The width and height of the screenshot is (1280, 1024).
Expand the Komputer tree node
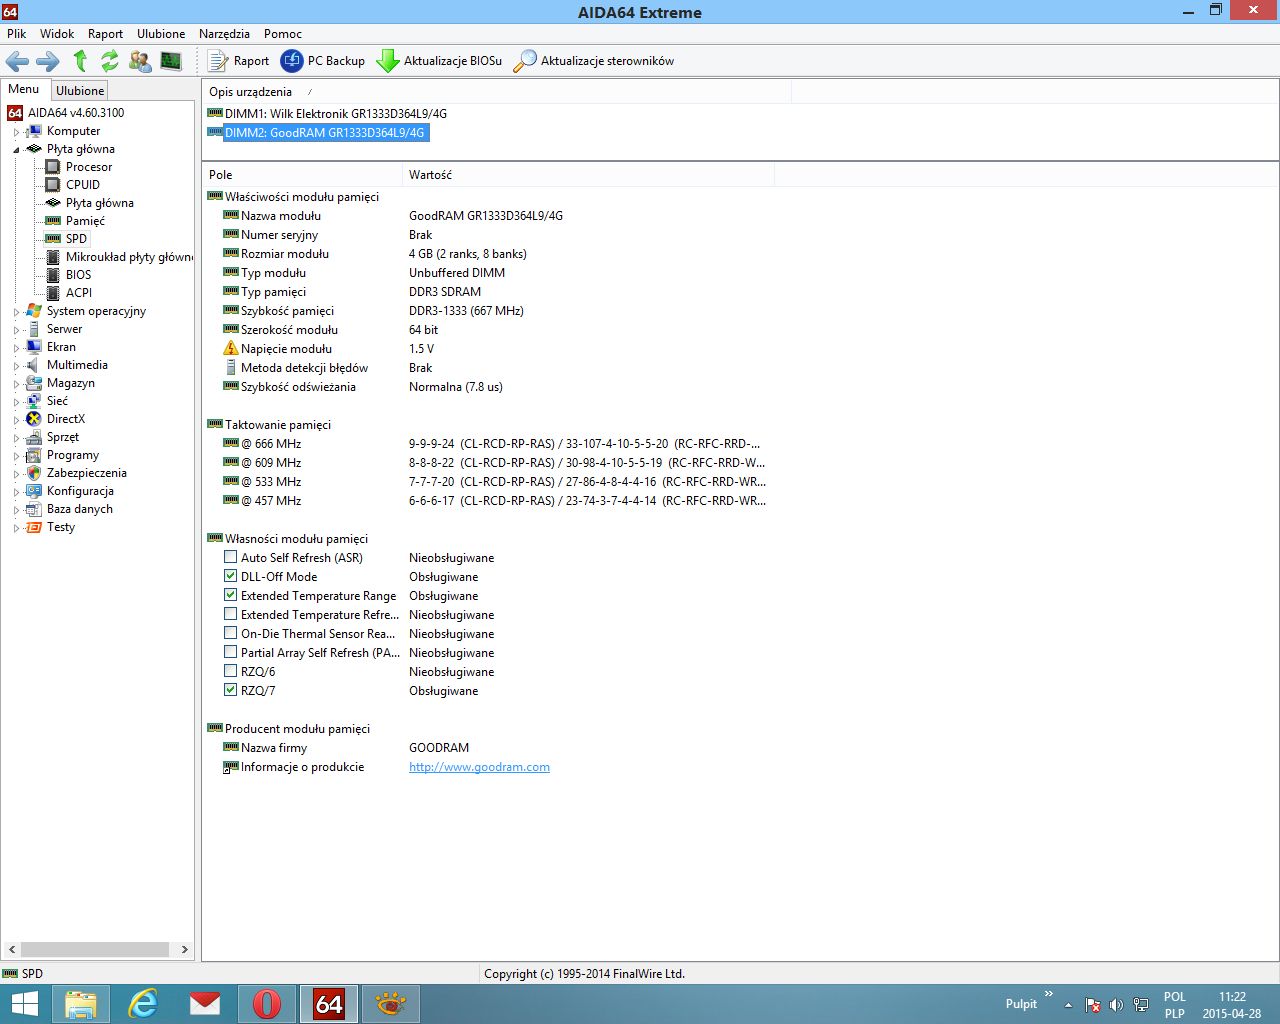click(16, 132)
